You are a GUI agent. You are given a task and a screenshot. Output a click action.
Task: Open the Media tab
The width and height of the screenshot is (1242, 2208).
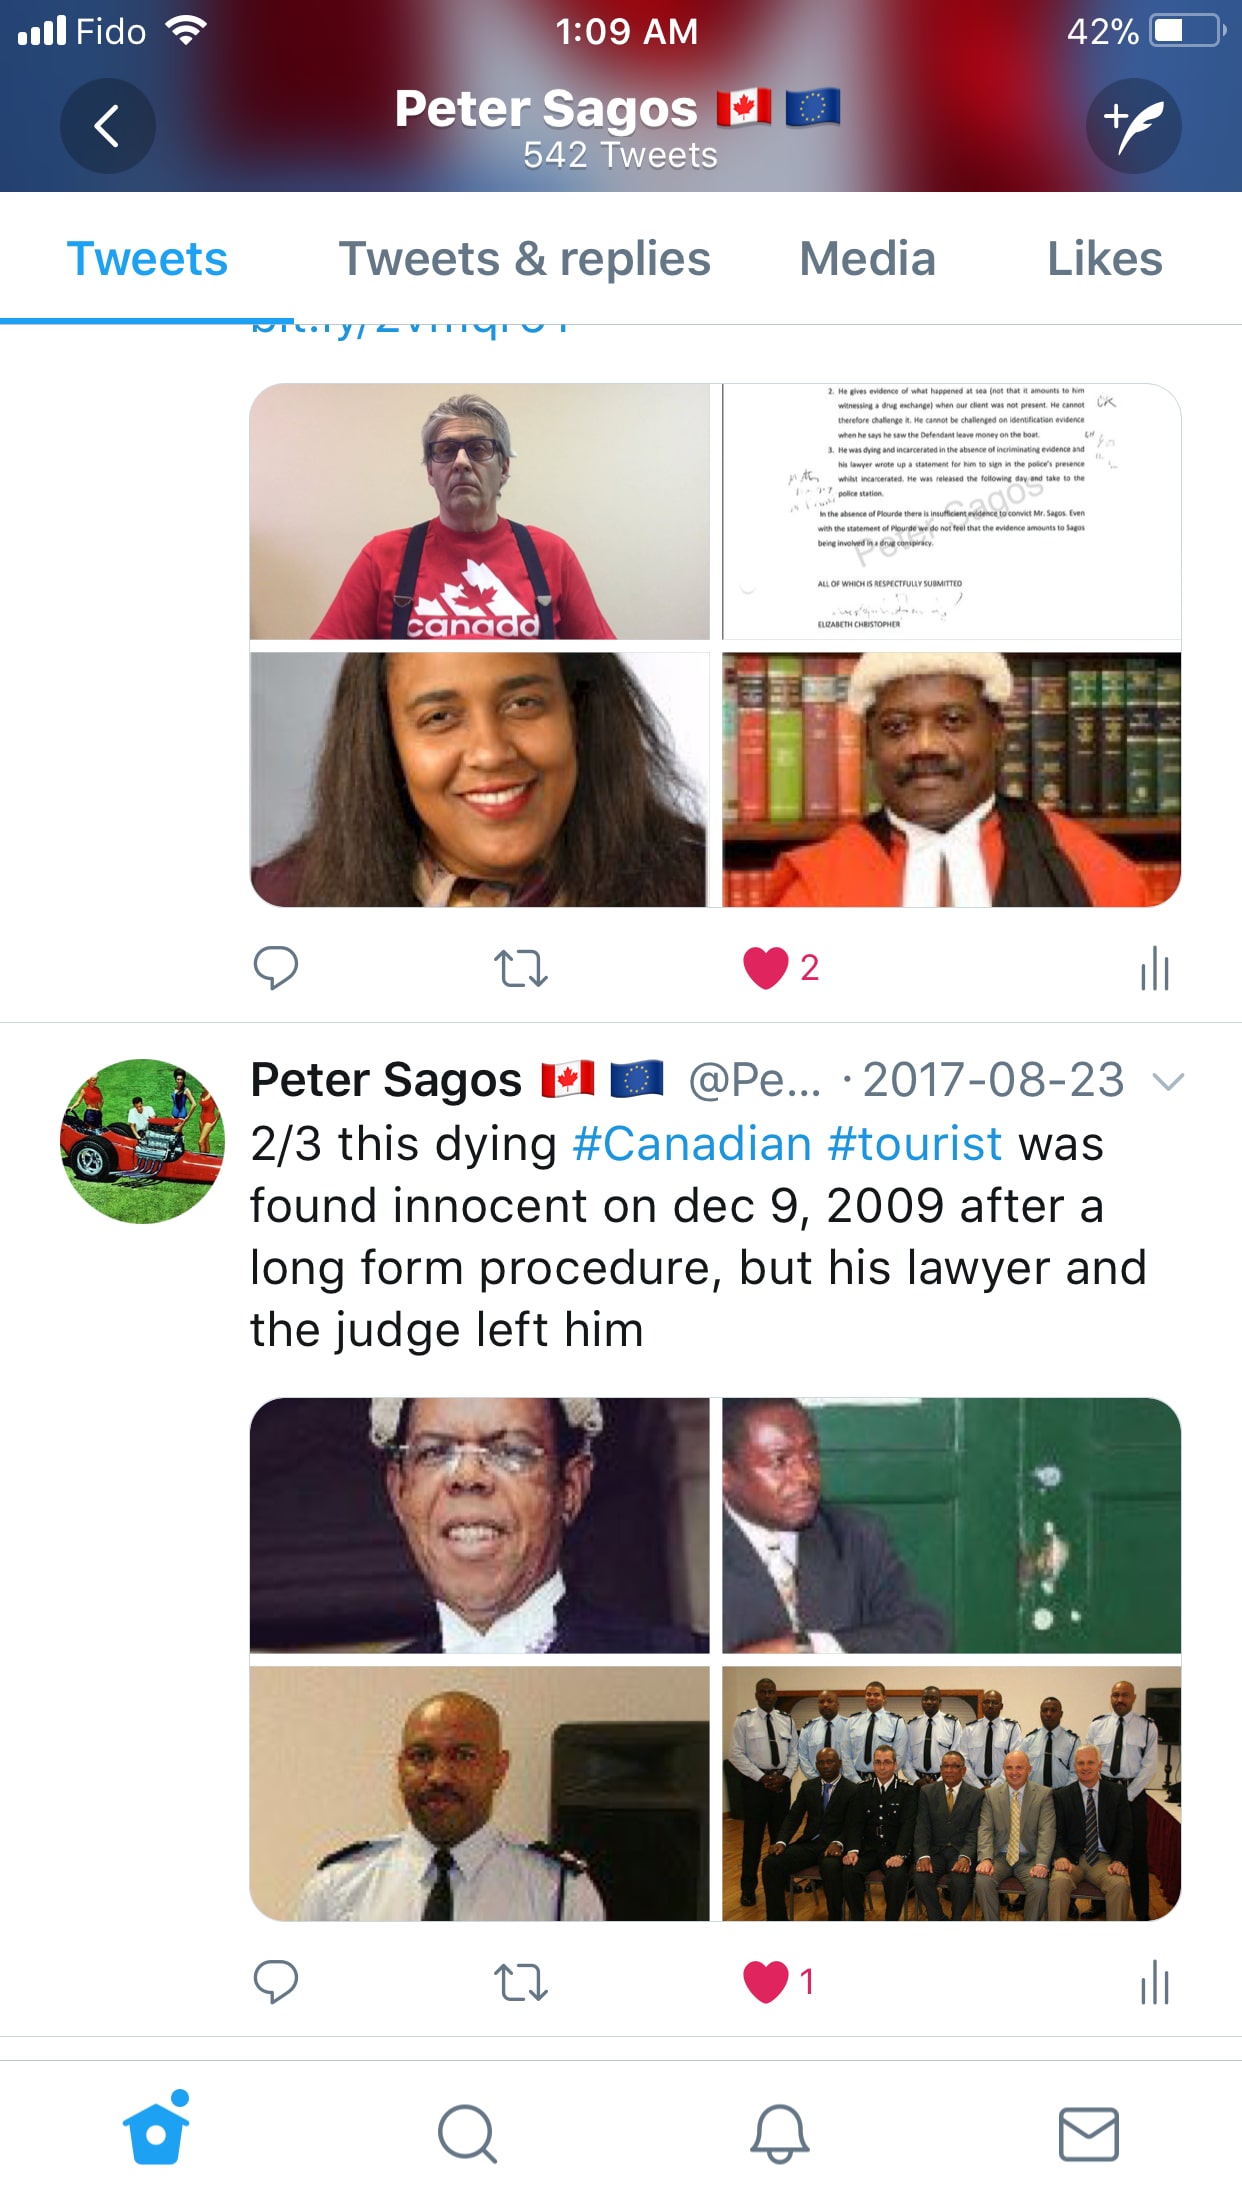(867, 259)
